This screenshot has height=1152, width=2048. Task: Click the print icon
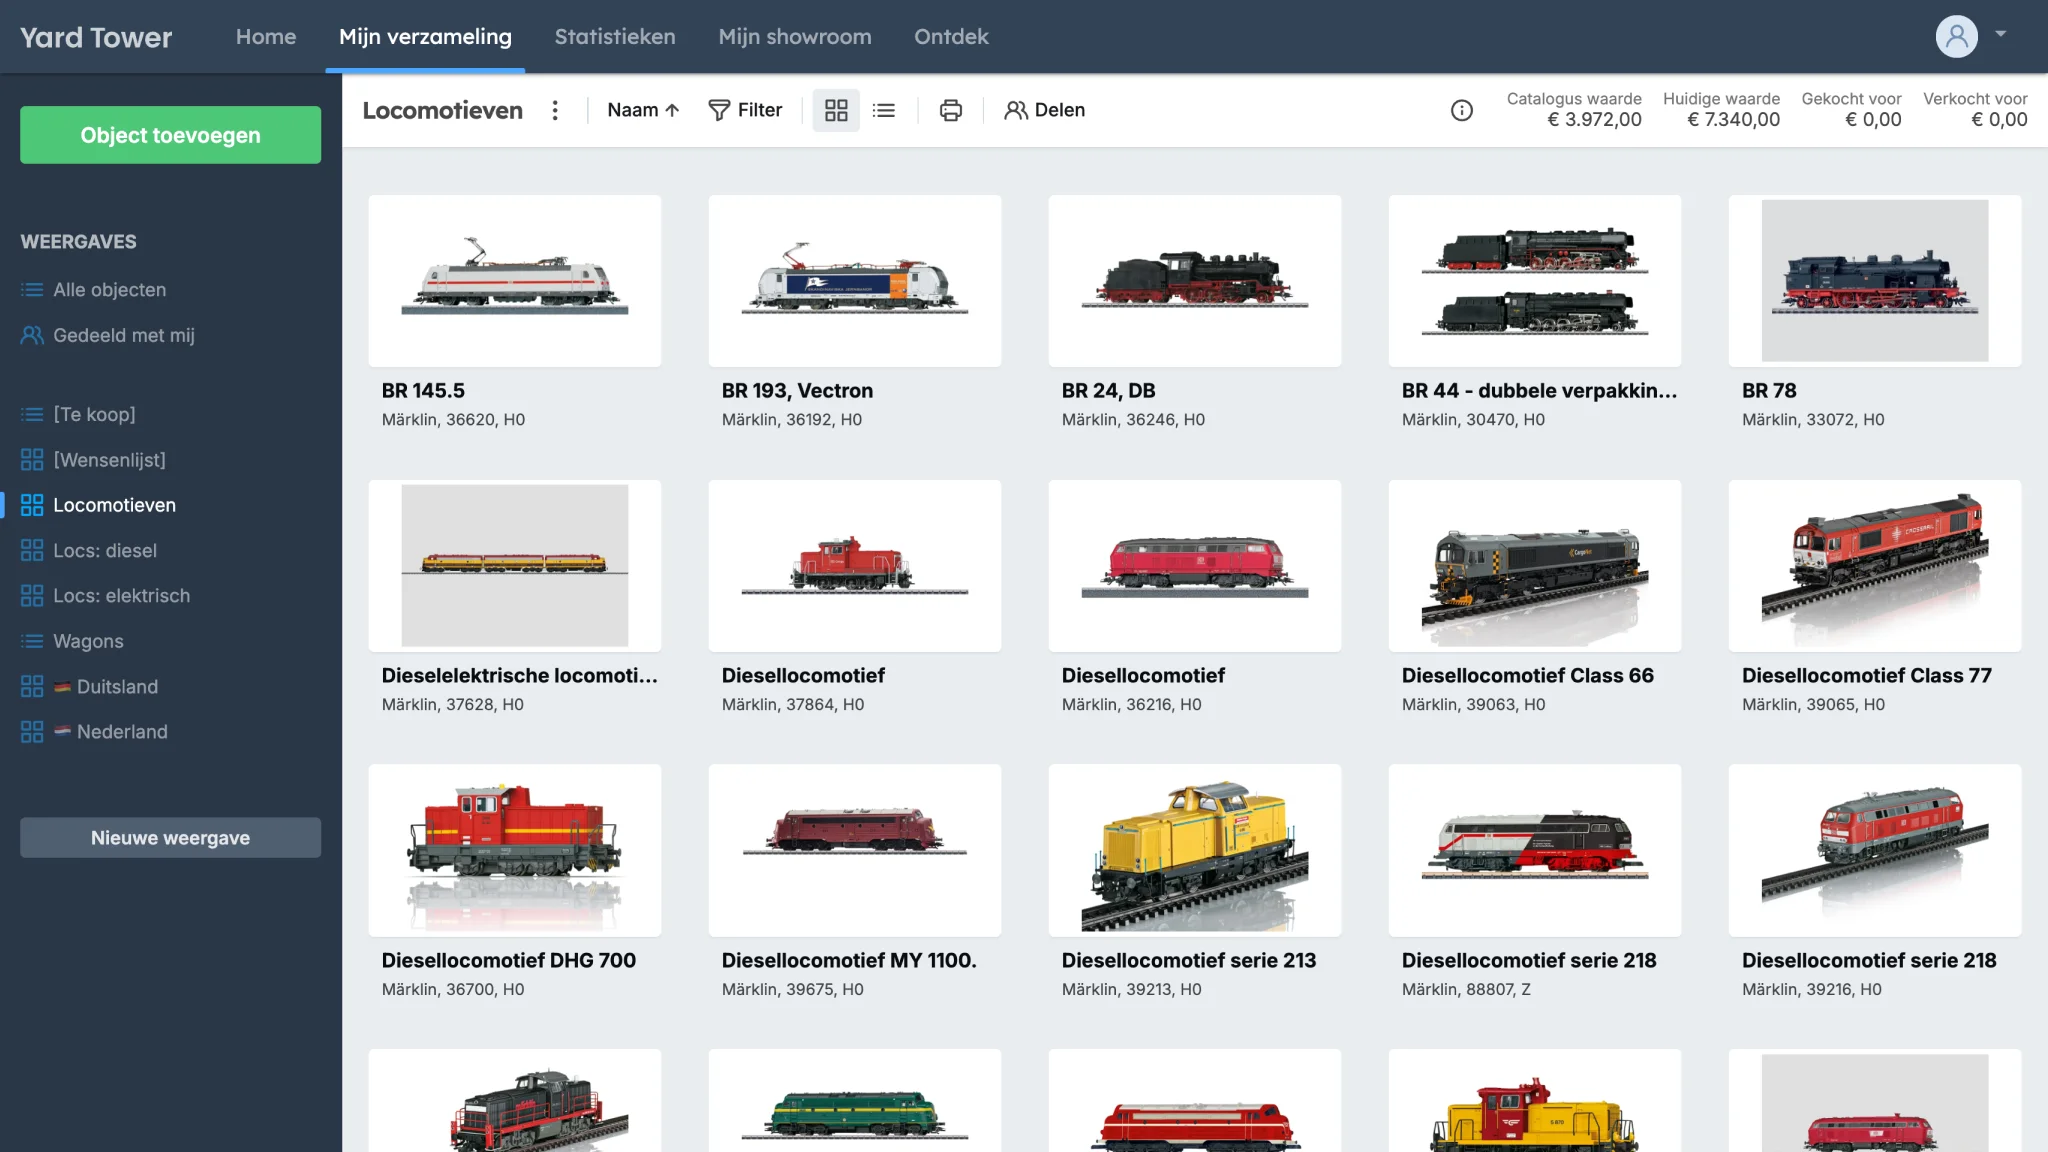point(951,110)
